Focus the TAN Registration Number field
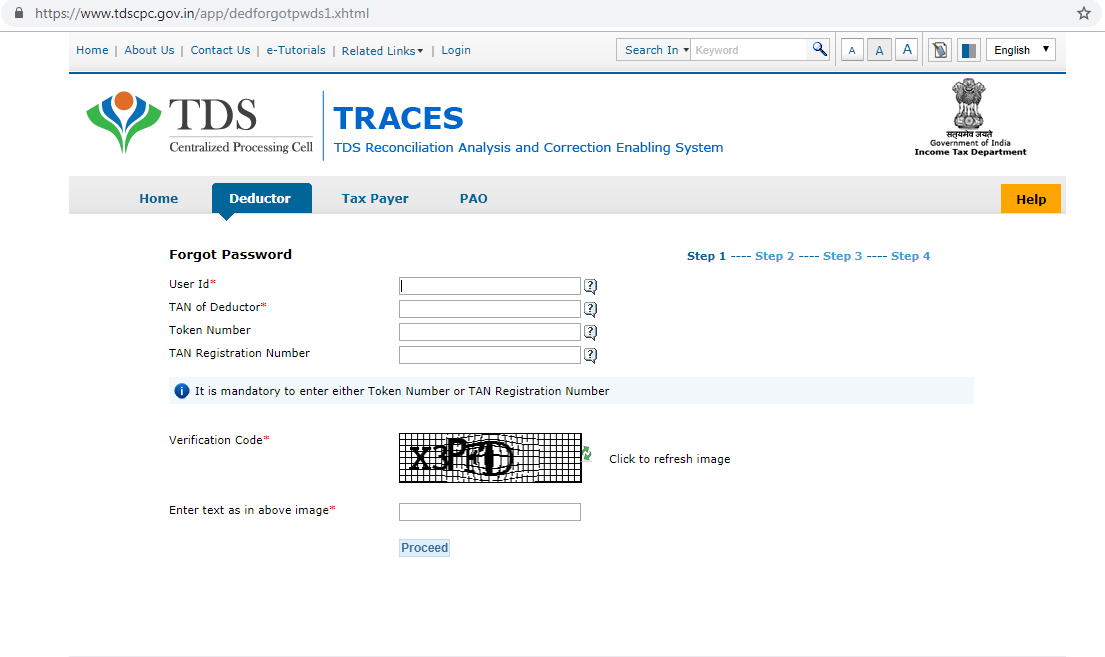The height and width of the screenshot is (657, 1105). (x=490, y=355)
